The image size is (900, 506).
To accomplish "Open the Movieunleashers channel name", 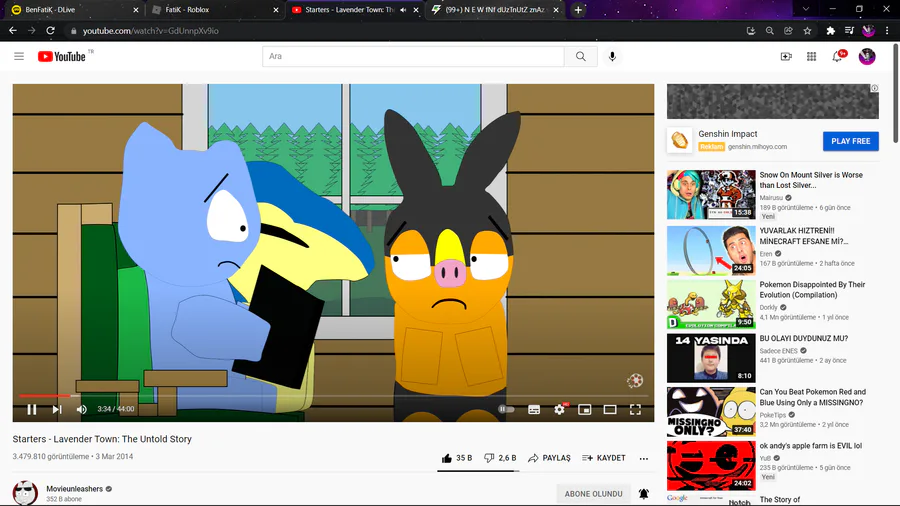I will click(75, 489).
